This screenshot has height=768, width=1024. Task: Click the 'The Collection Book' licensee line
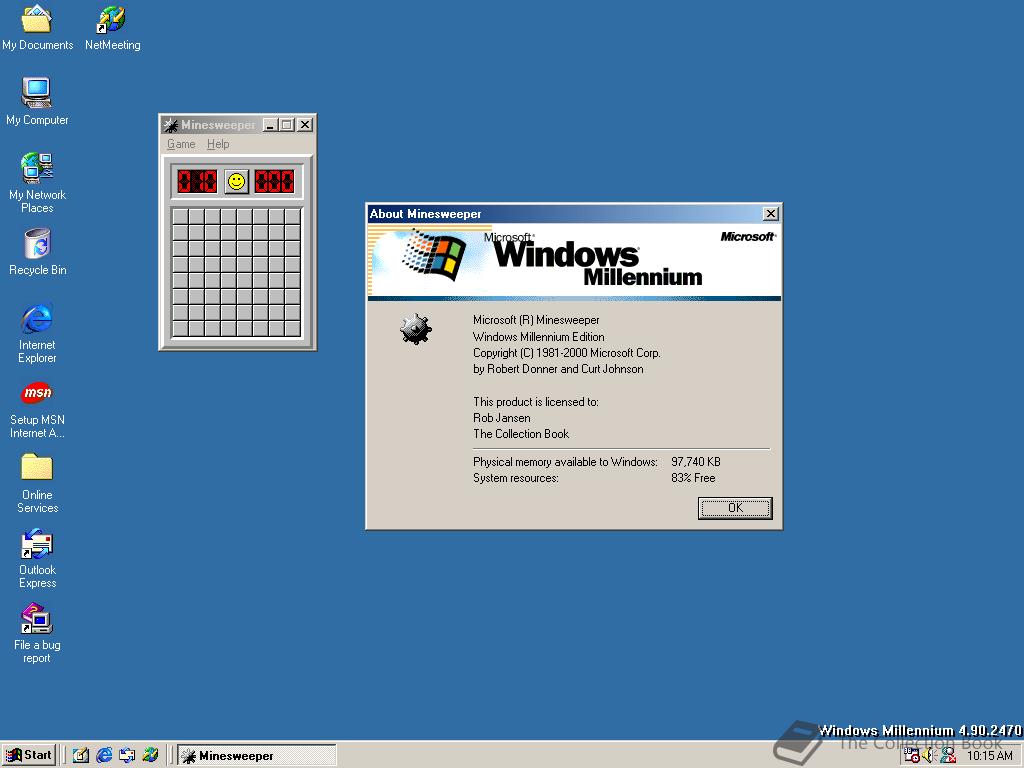(x=521, y=434)
